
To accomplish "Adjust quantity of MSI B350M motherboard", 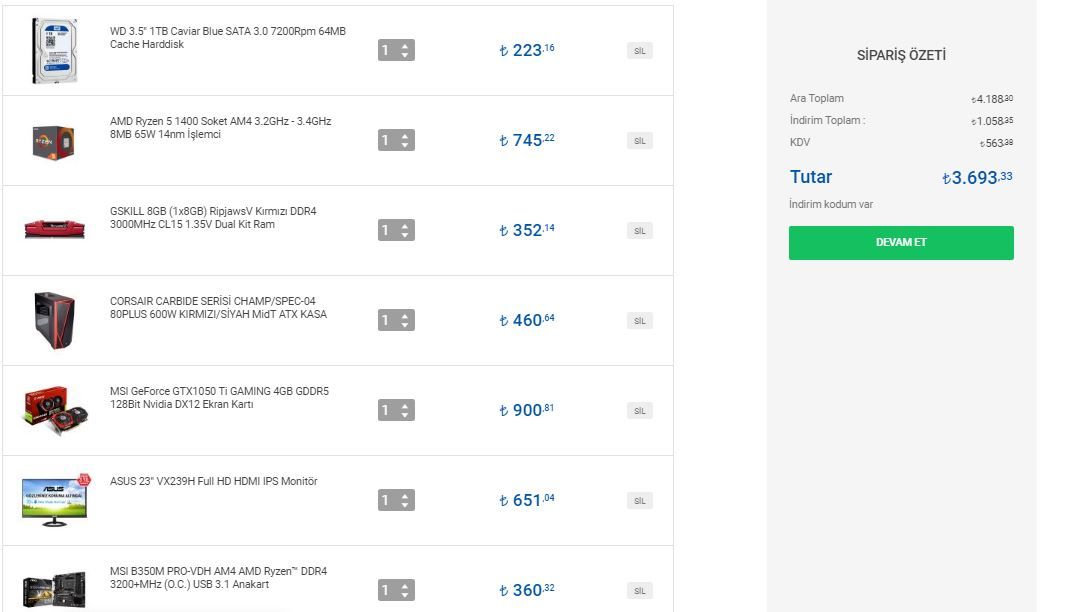I will tap(396, 590).
